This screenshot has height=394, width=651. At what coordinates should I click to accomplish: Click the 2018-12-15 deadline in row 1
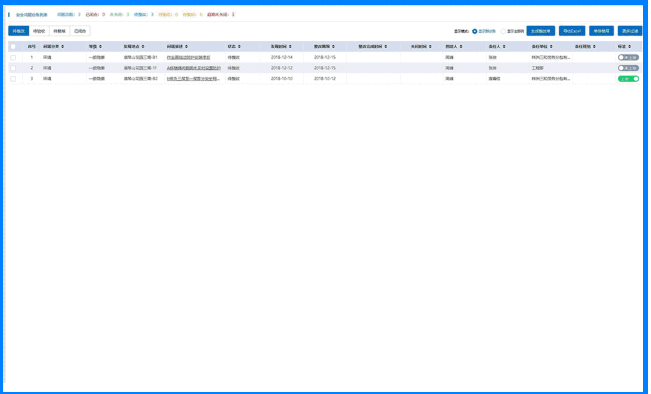(325, 57)
